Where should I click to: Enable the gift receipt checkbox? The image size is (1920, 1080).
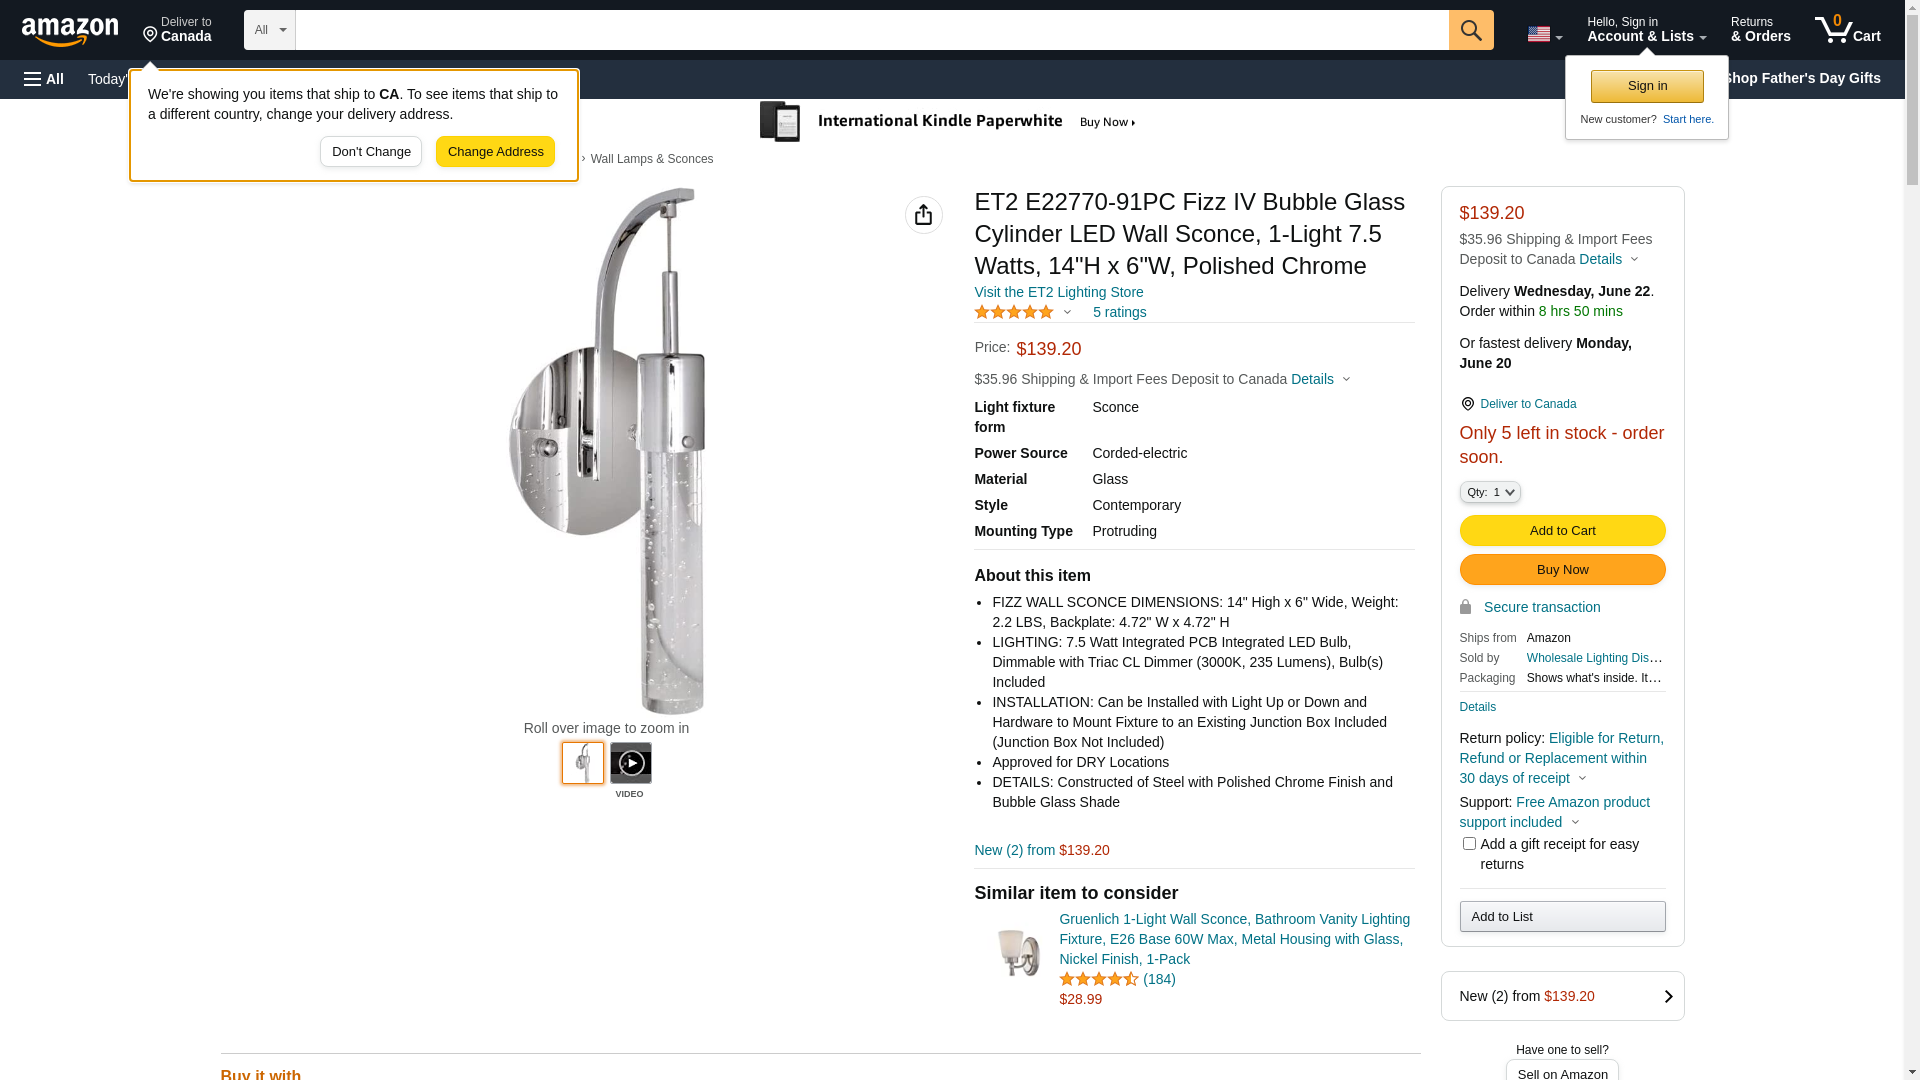(1469, 844)
